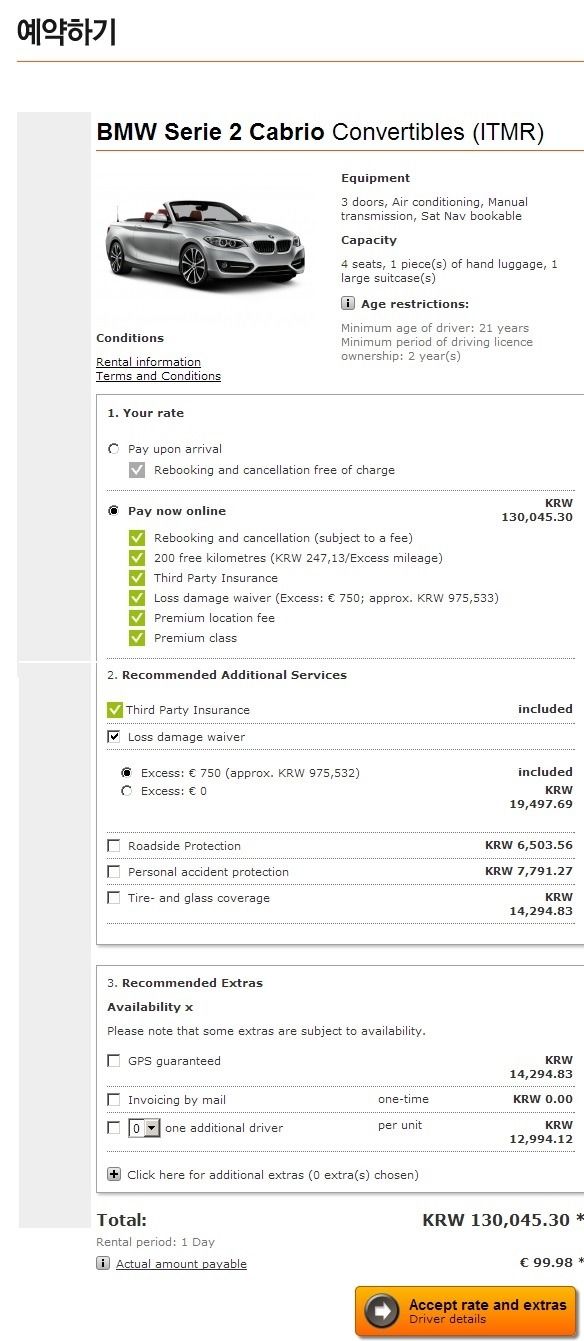Check the Tire- and glass coverage box
The image size is (584, 1341).
(114, 898)
